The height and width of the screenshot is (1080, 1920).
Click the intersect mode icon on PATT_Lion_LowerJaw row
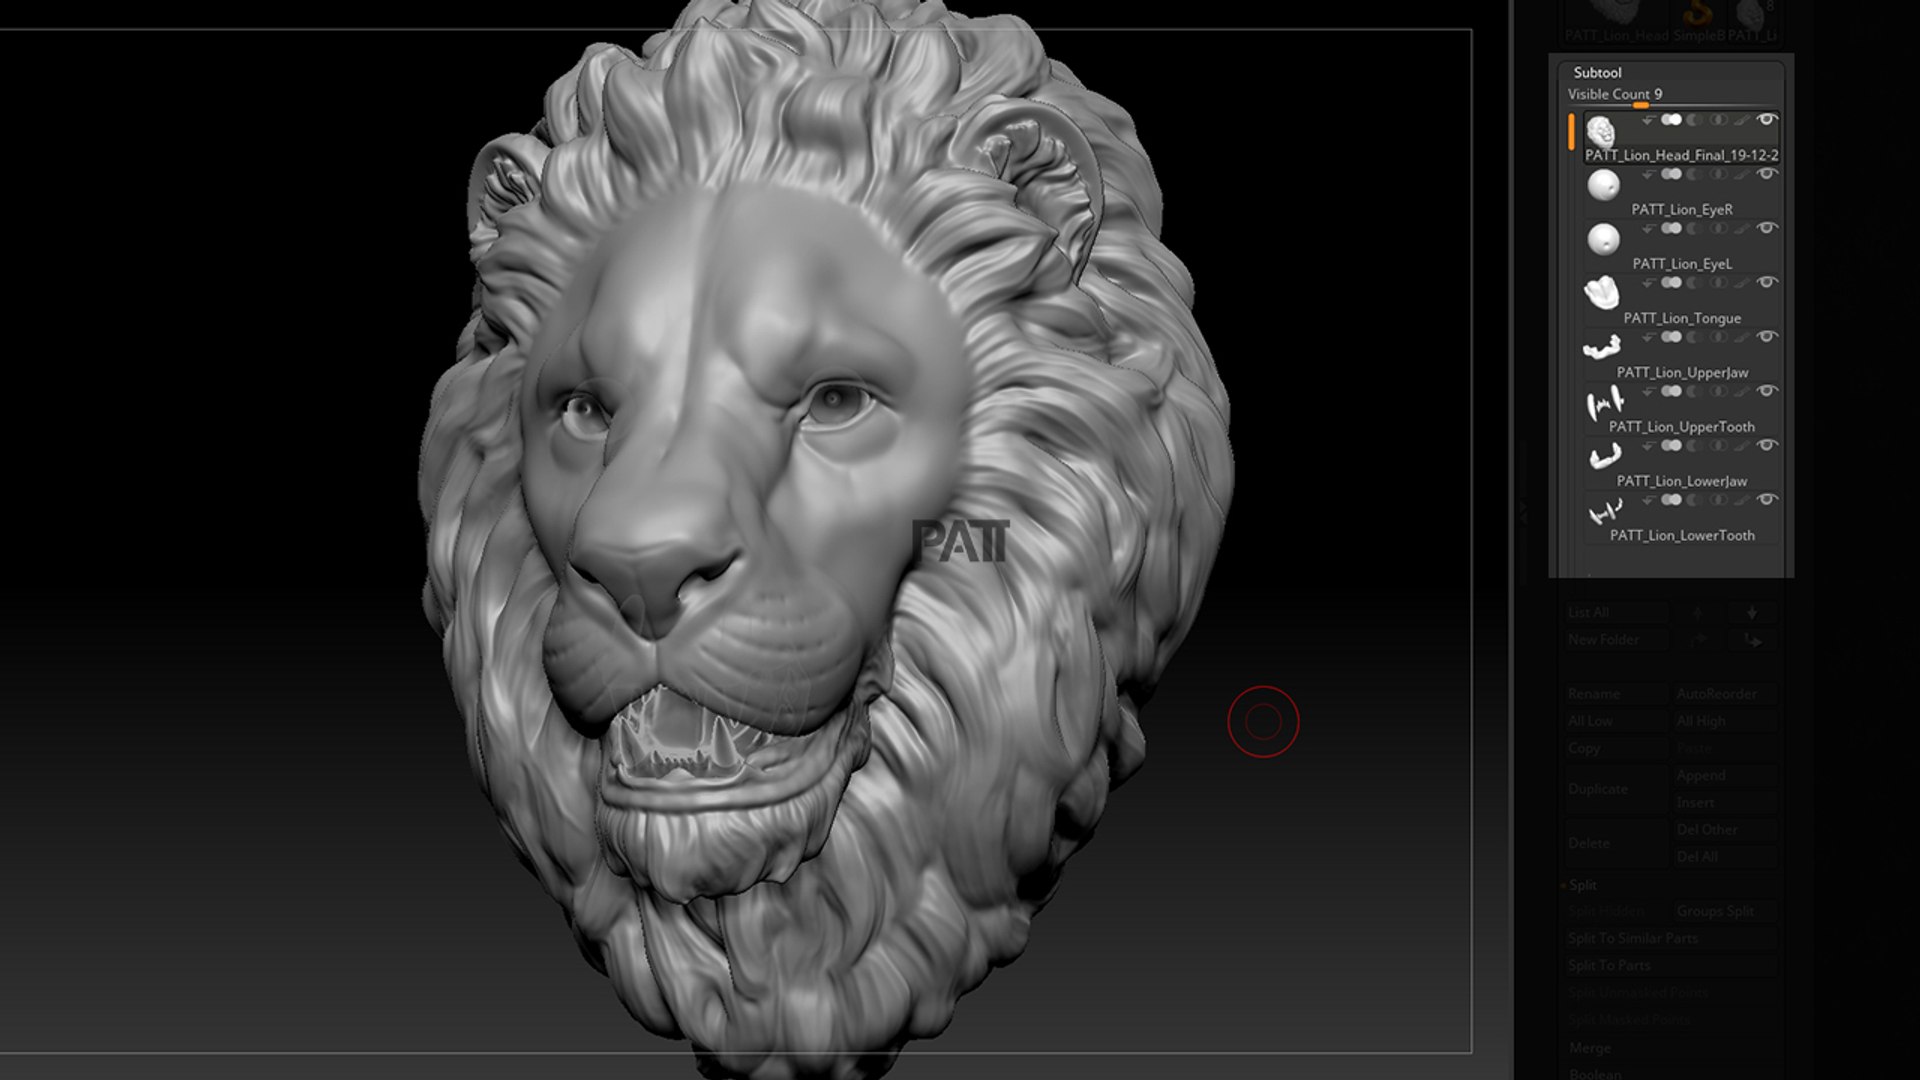coord(1718,446)
